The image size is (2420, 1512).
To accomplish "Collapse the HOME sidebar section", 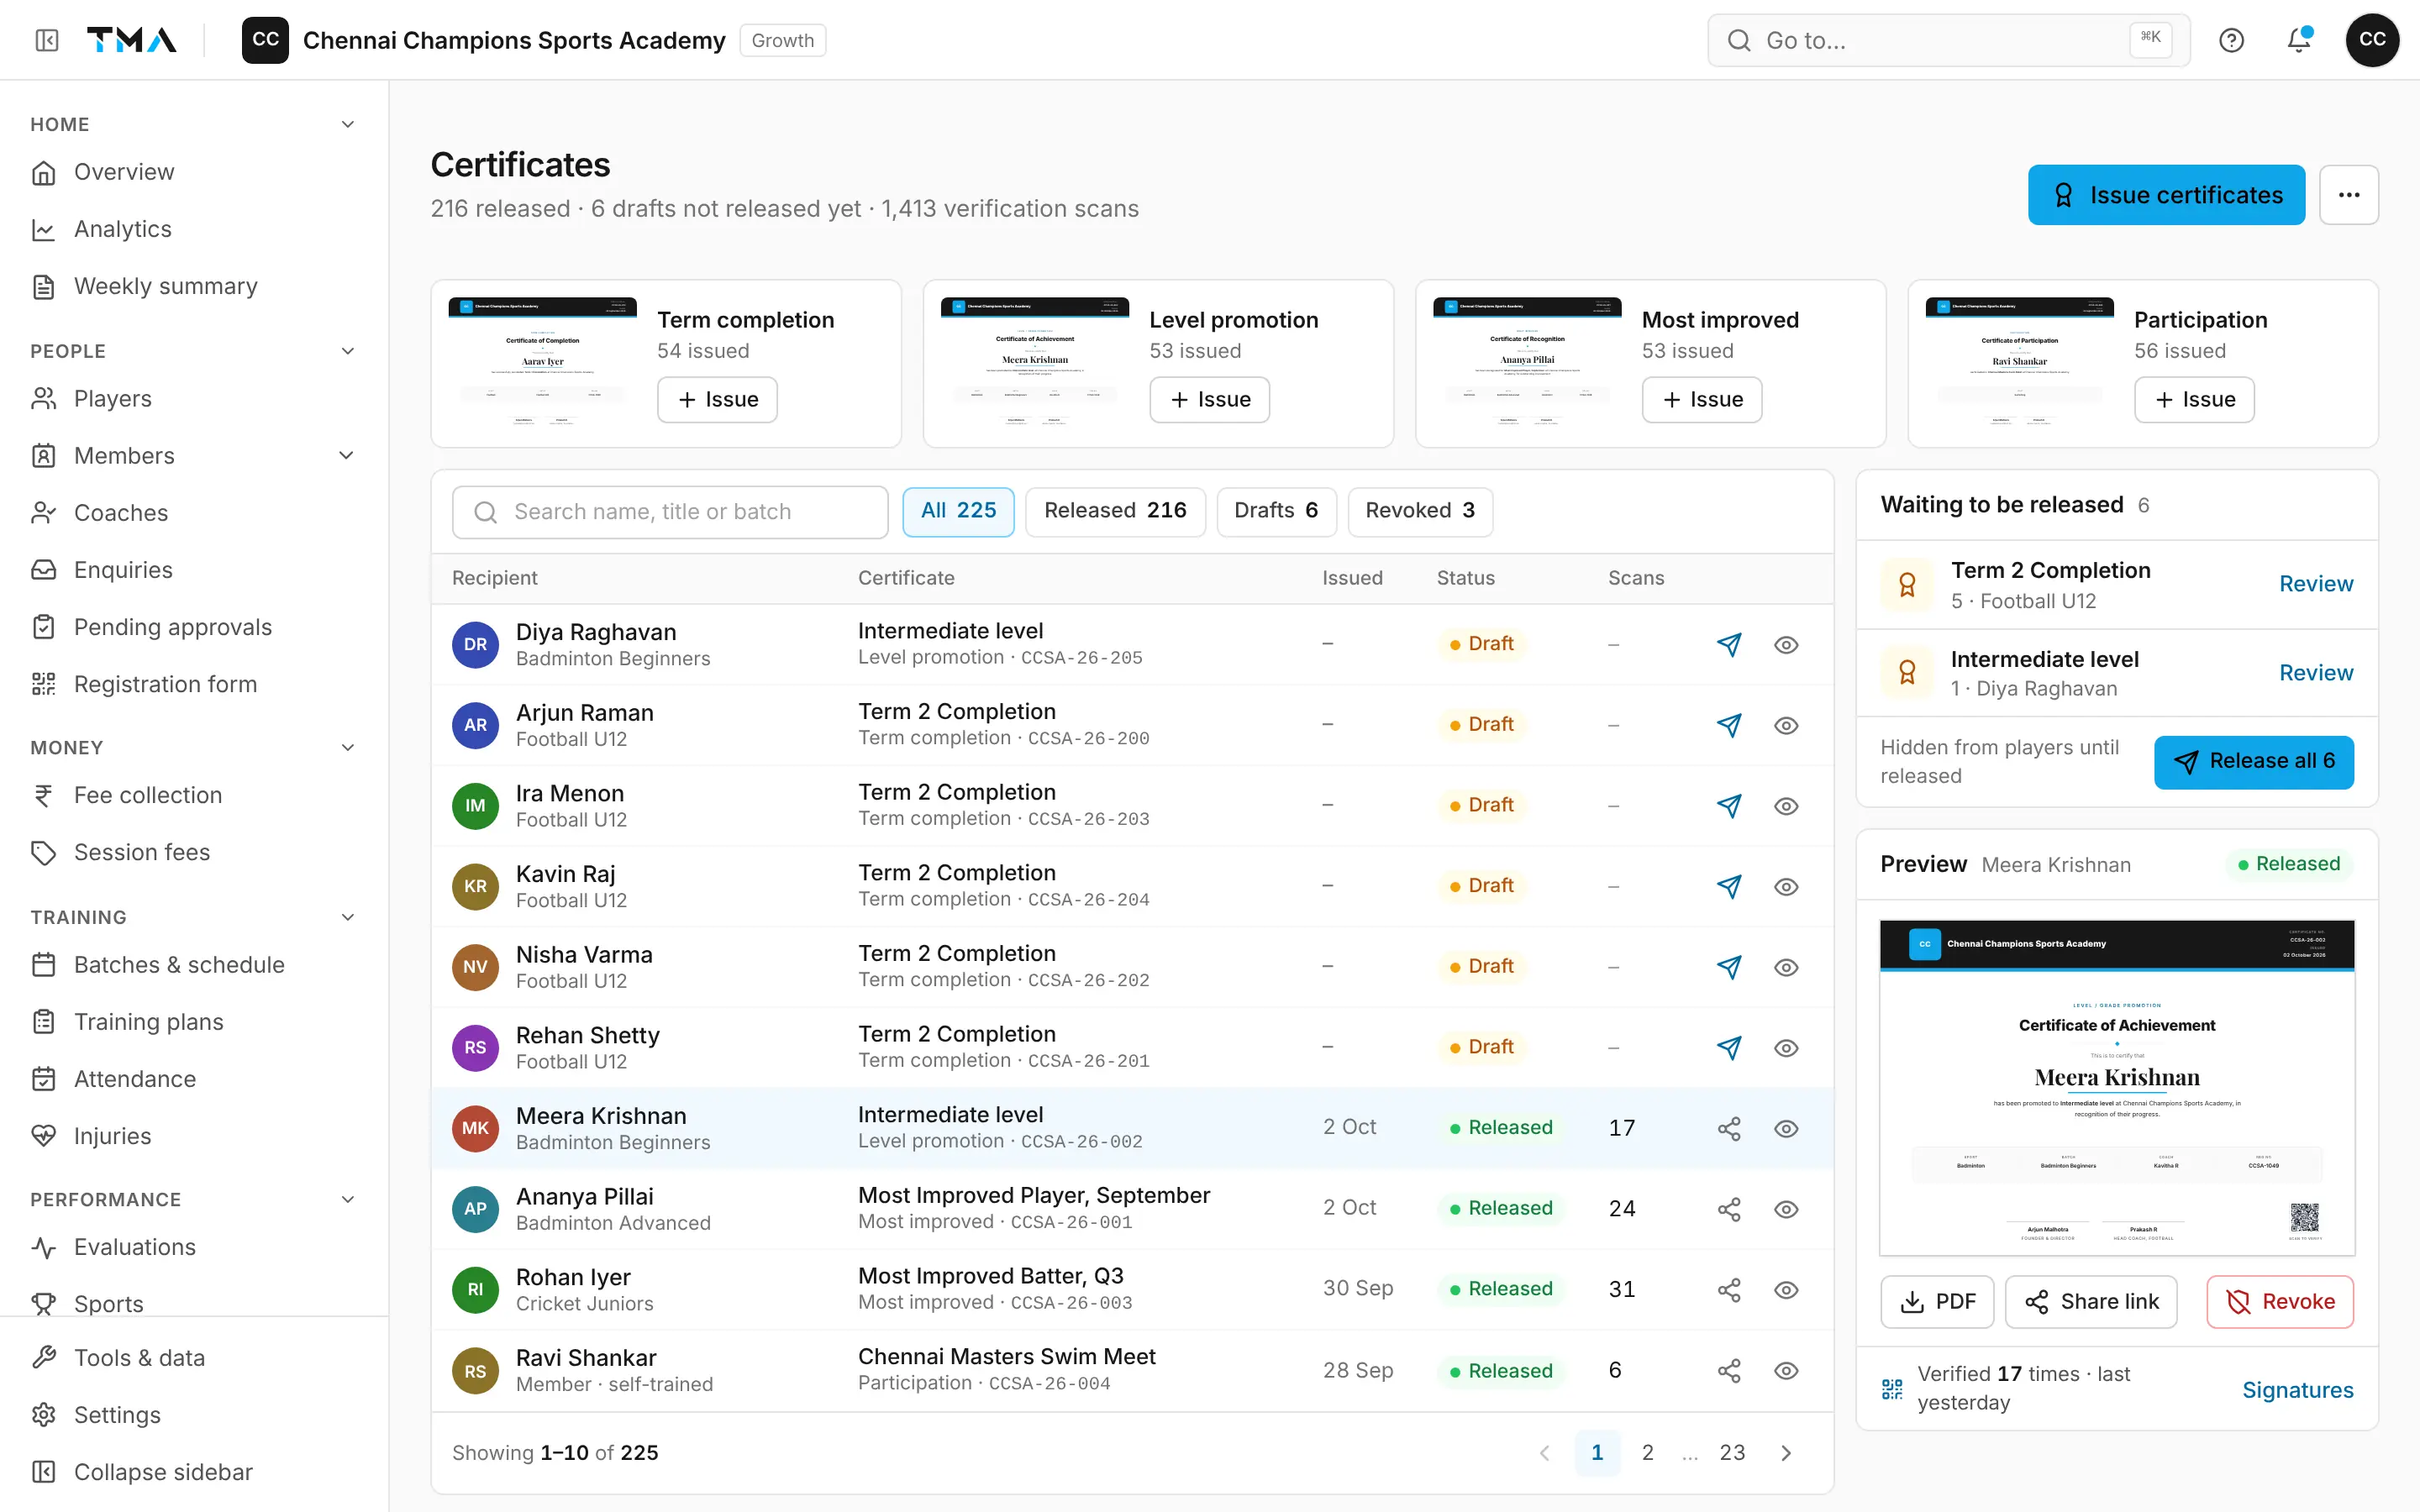I will point(348,124).
